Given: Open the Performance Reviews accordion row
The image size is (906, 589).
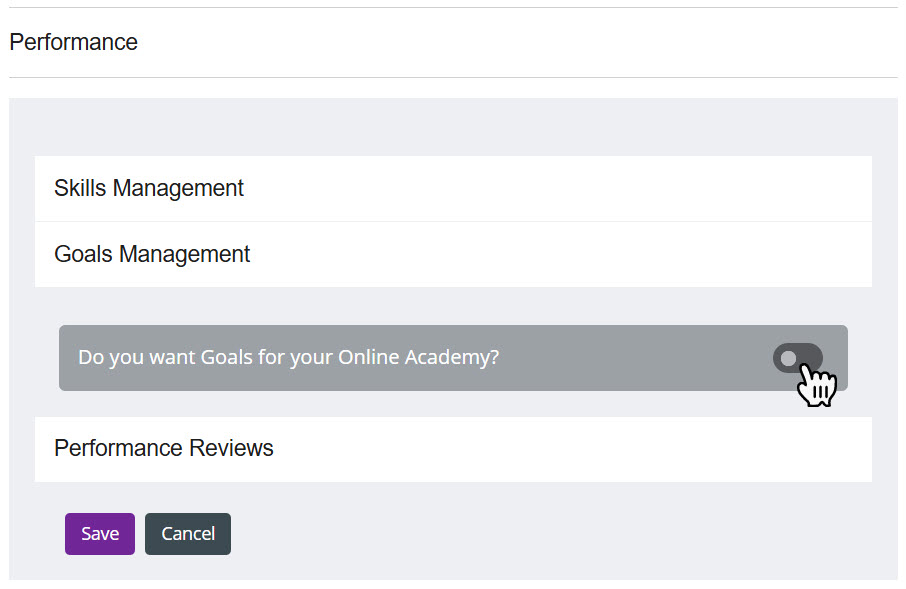Looking at the screenshot, I should pos(453,448).
